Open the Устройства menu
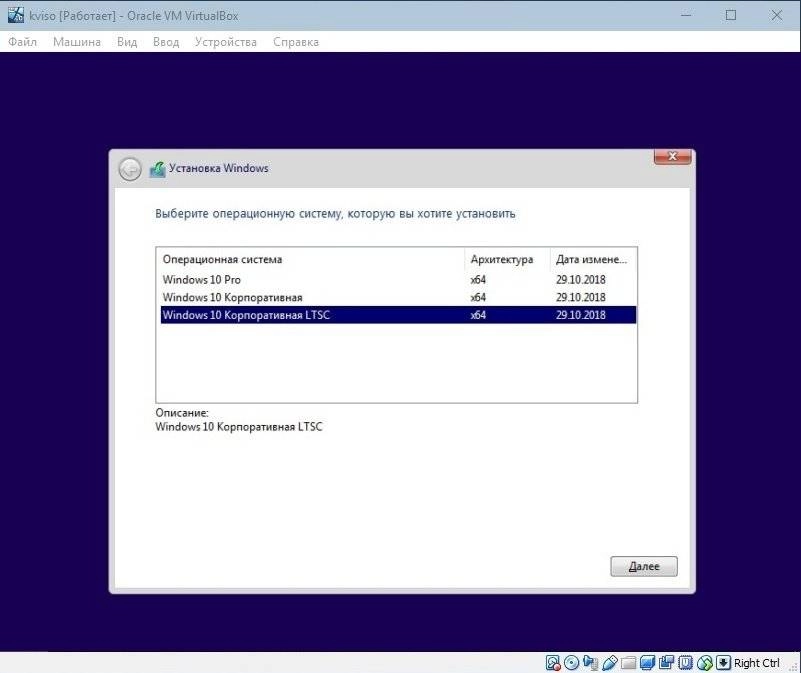The width and height of the screenshot is (801, 673). pos(226,42)
